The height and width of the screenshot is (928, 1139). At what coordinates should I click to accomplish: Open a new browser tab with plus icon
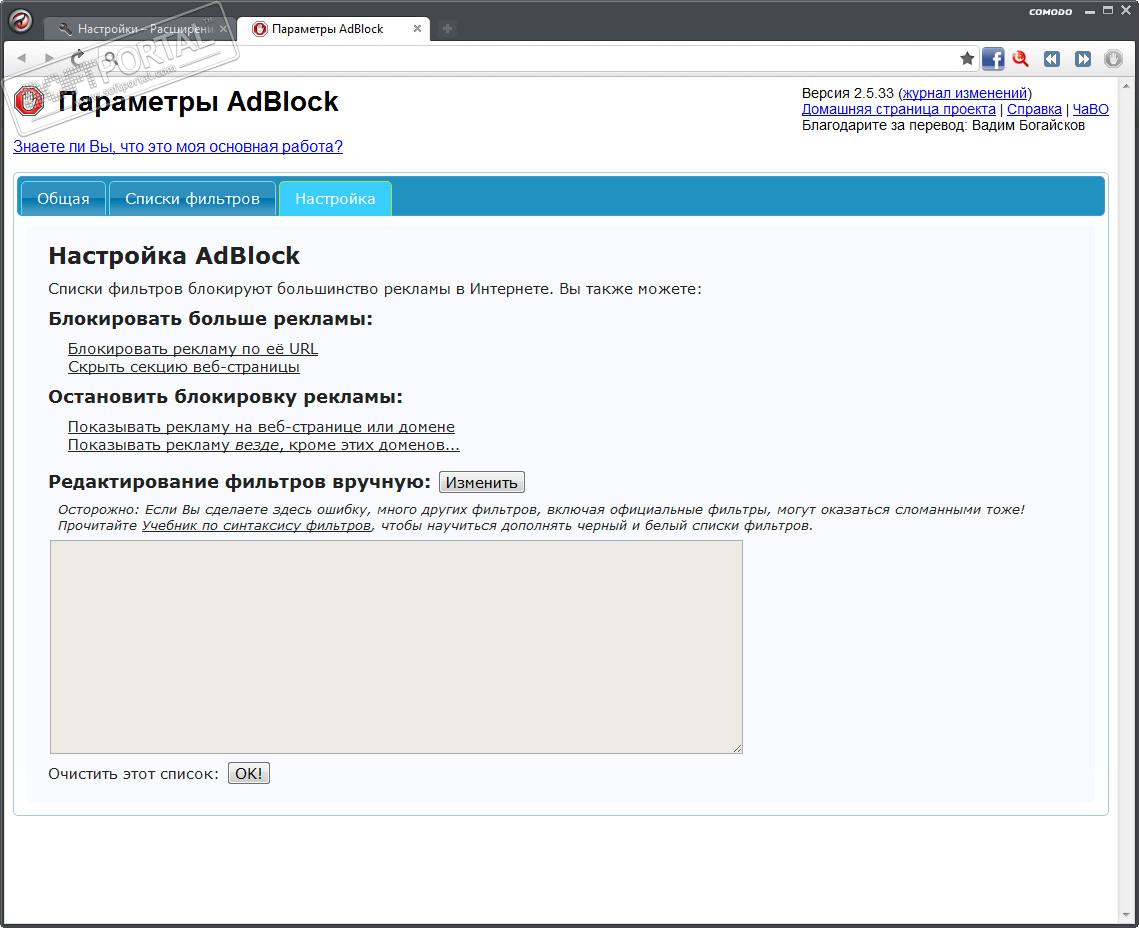(x=447, y=28)
